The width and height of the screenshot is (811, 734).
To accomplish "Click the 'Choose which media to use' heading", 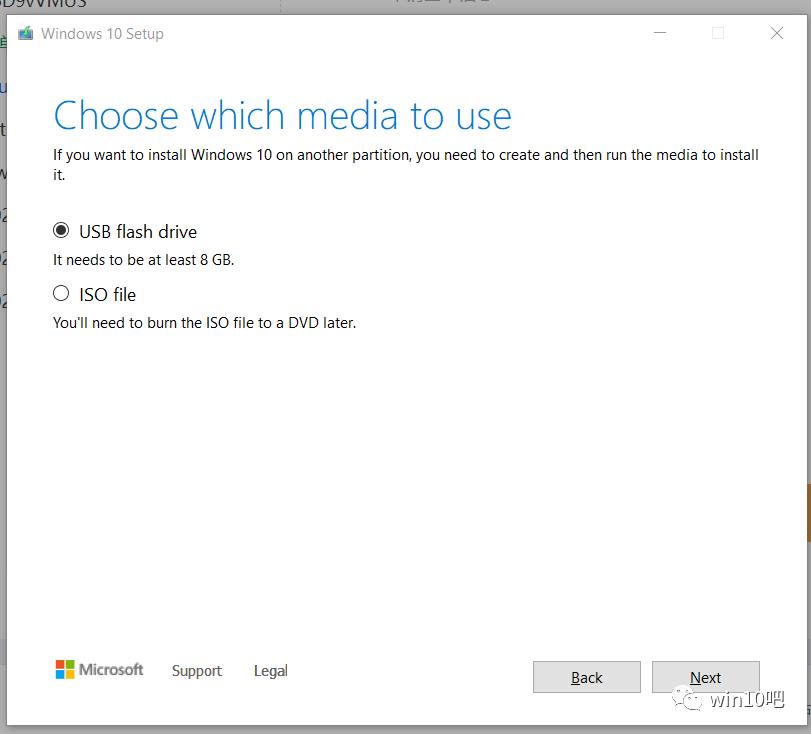I will coord(282,115).
